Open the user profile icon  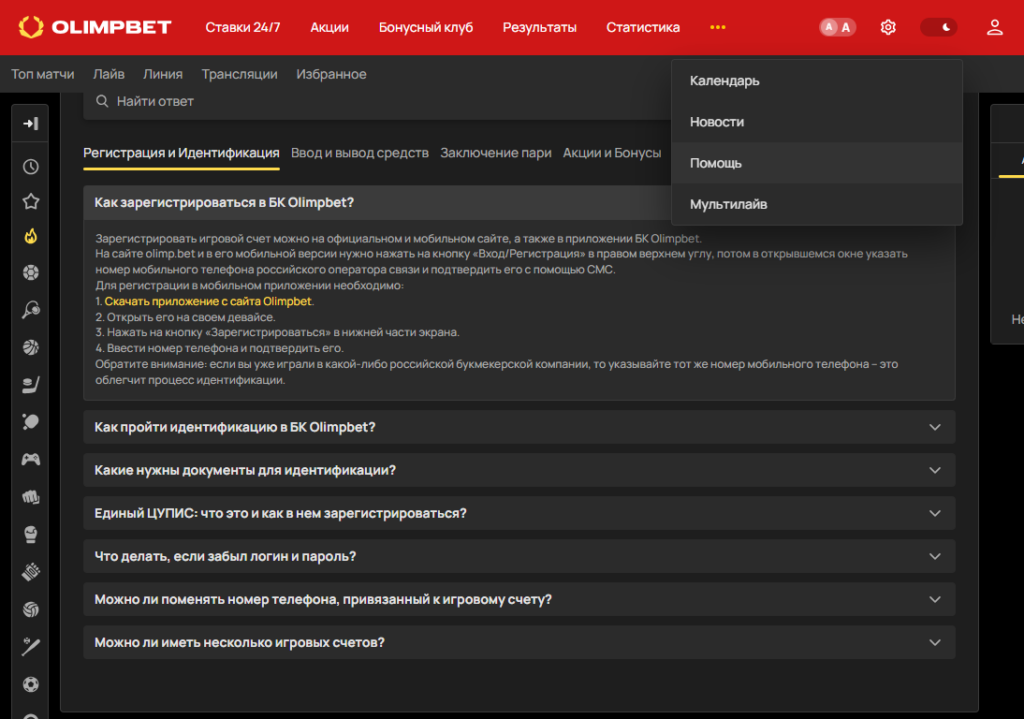(994, 27)
